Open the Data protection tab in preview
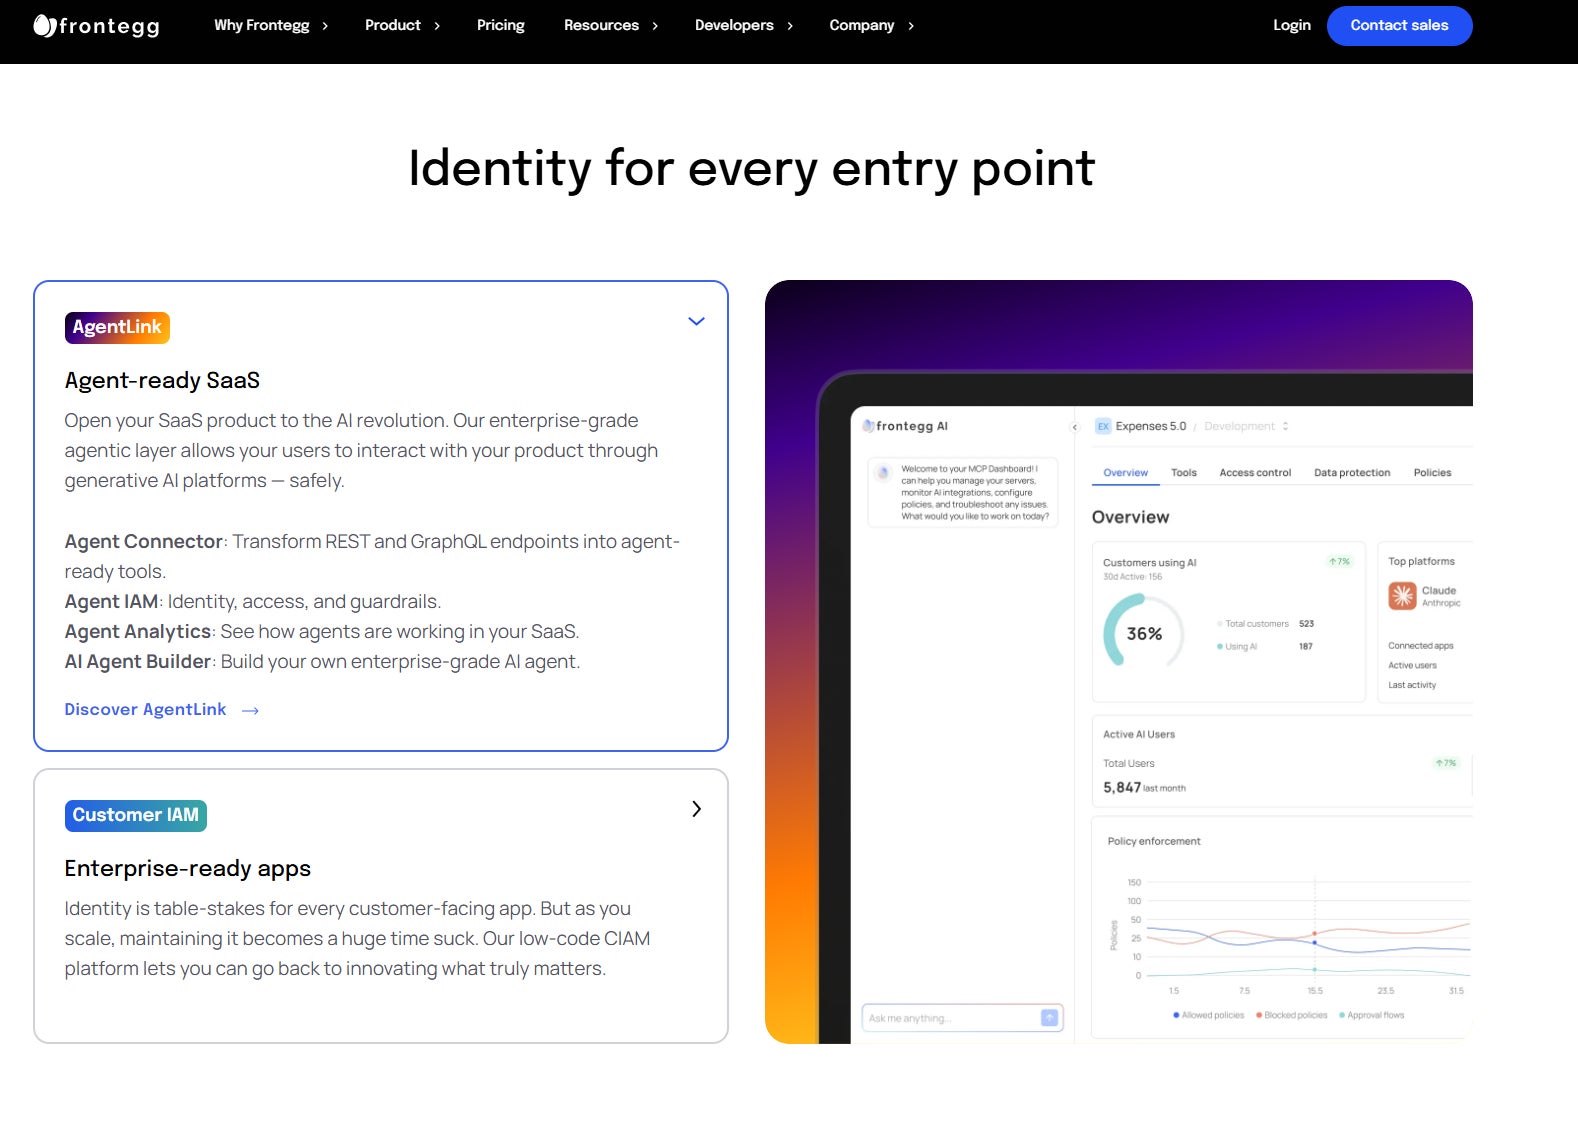Viewport: 1578px width, 1130px height. [1352, 473]
